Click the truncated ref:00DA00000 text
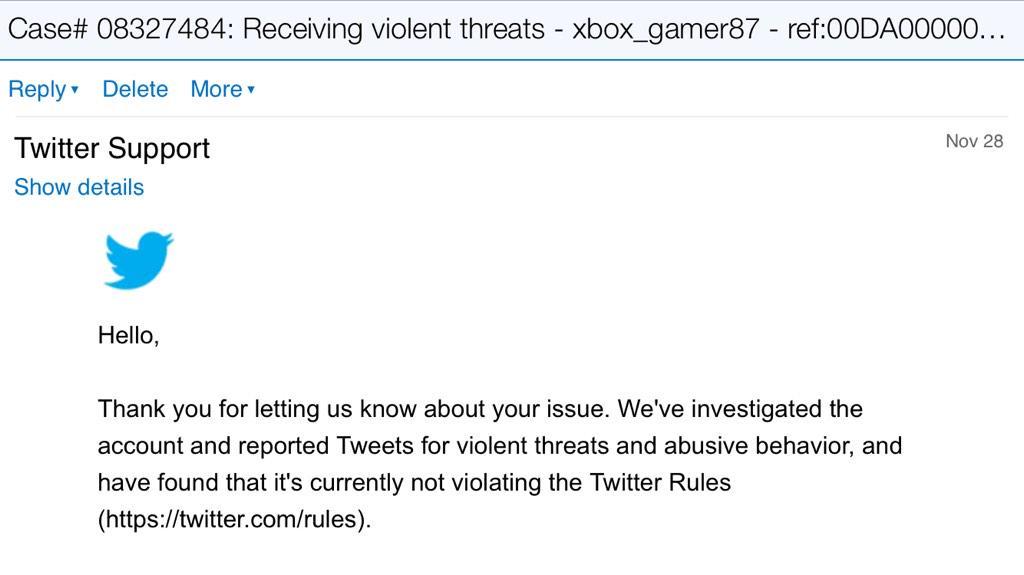The height and width of the screenshot is (575, 1024). 882,29
